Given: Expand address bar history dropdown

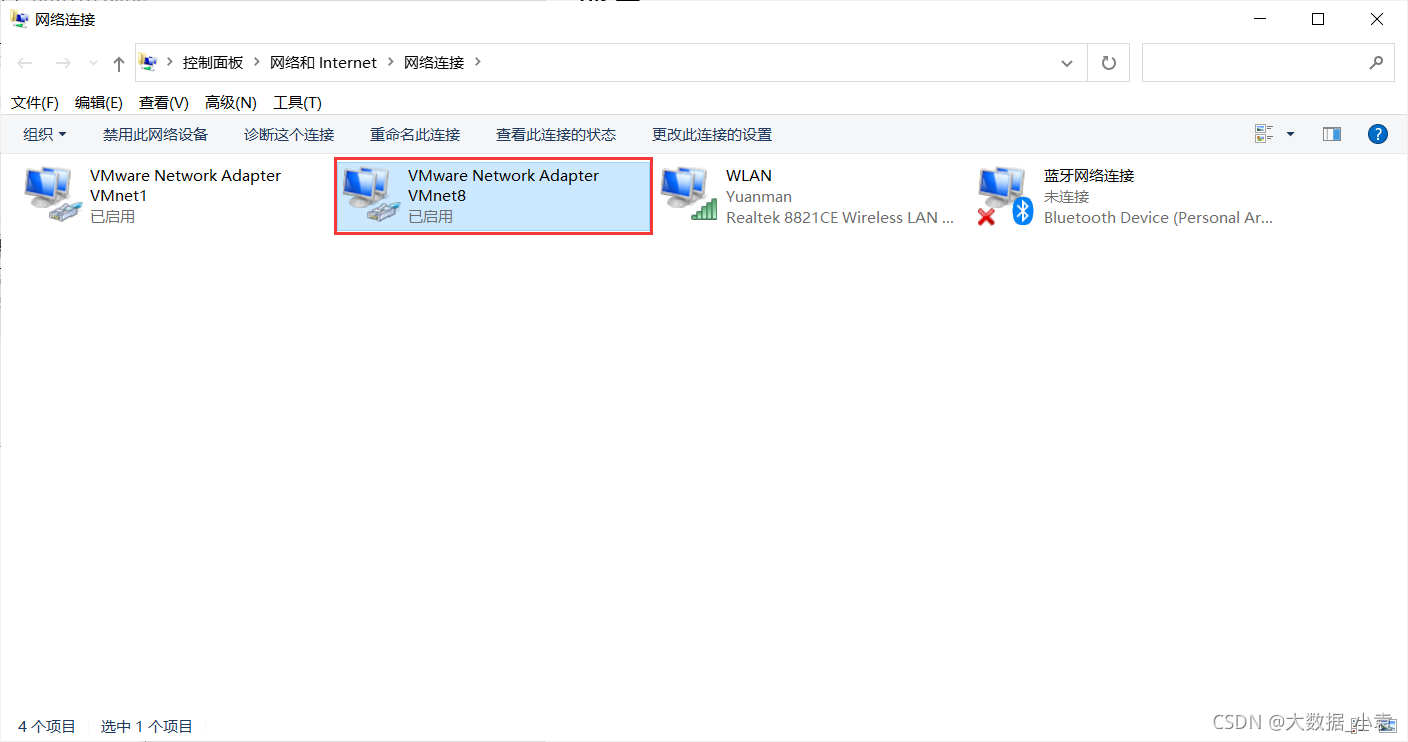Looking at the screenshot, I should (x=1067, y=63).
